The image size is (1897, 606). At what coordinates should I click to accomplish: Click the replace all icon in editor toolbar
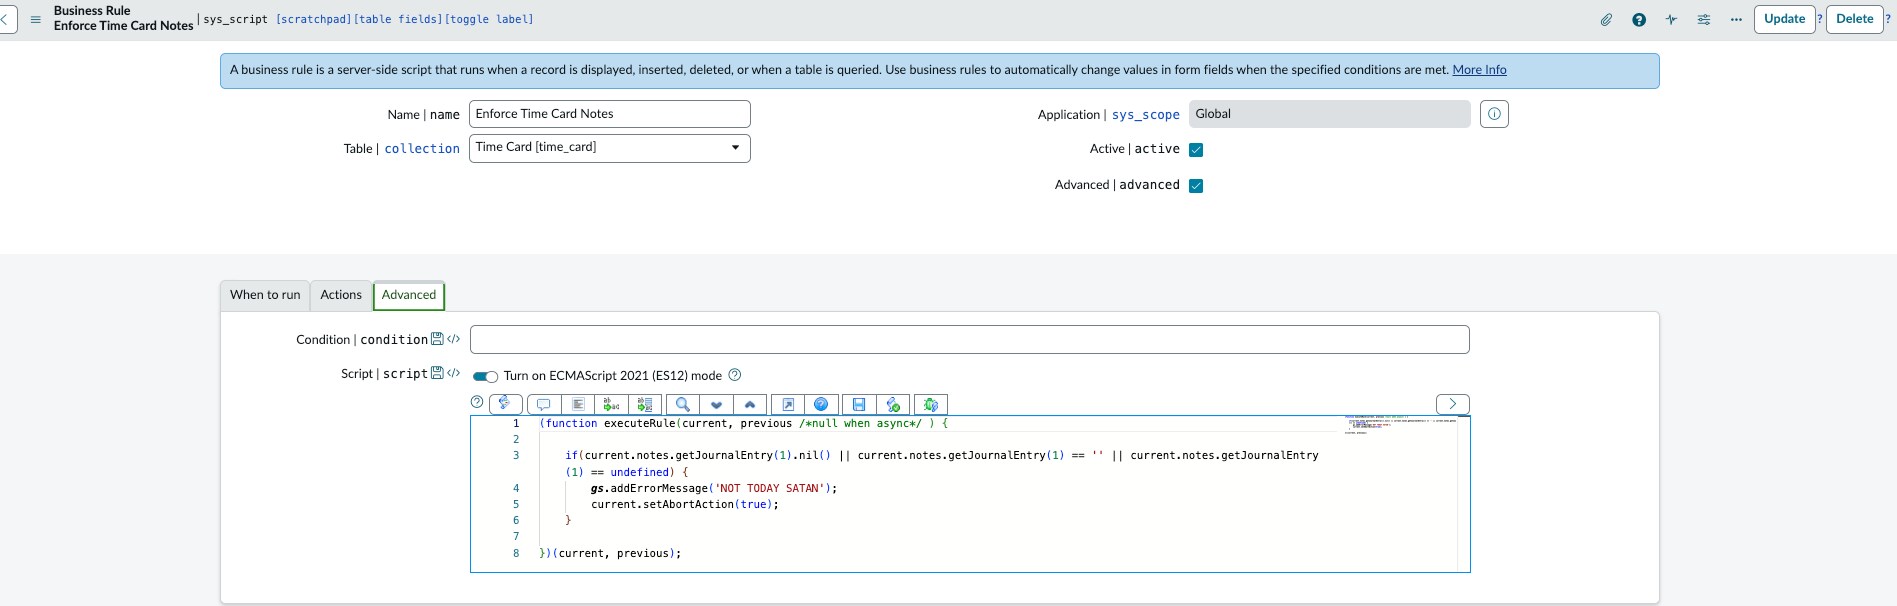(644, 404)
